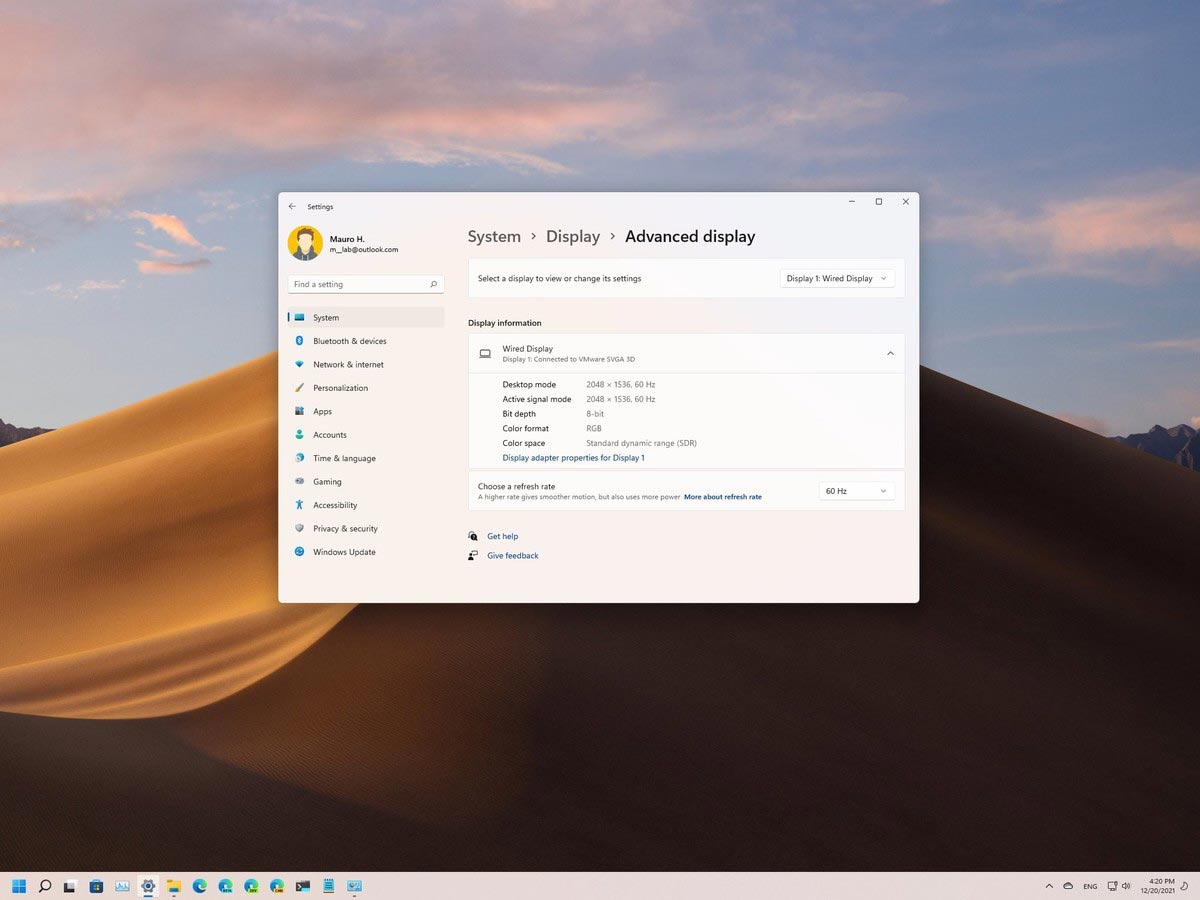Launch Edge Canary from the taskbar
The width and height of the screenshot is (1200, 900).
[x=277, y=886]
